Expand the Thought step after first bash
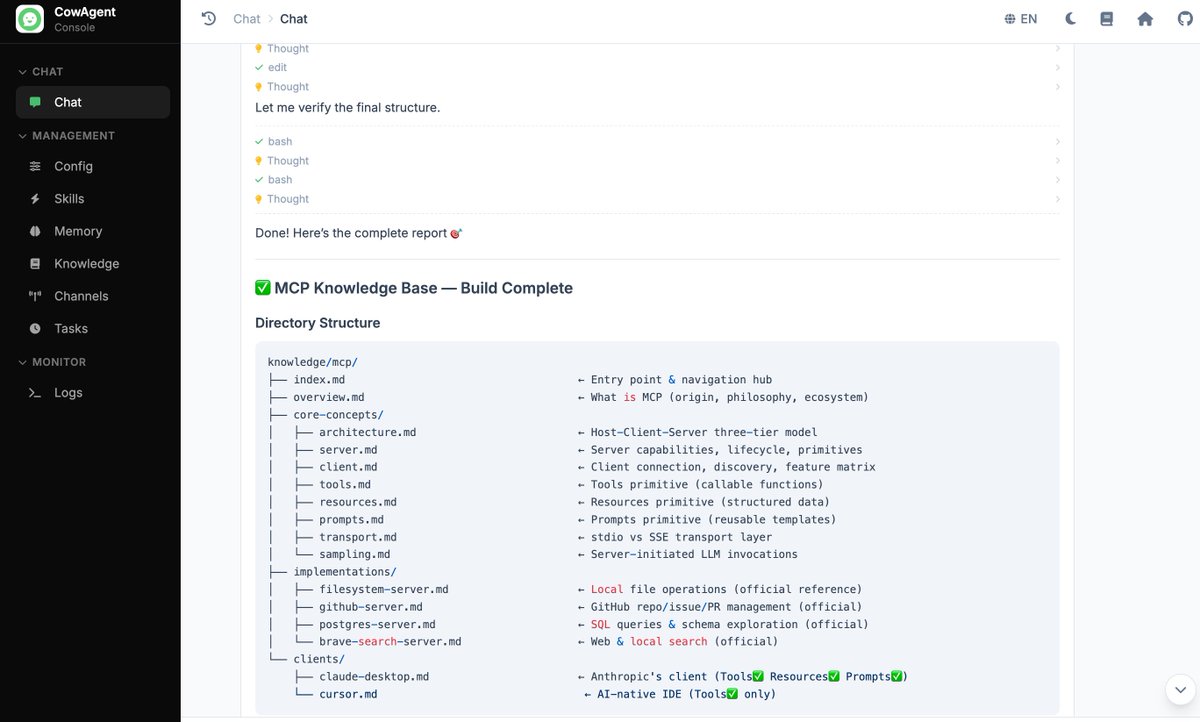This screenshot has width=1200, height=722. tap(657, 160)
